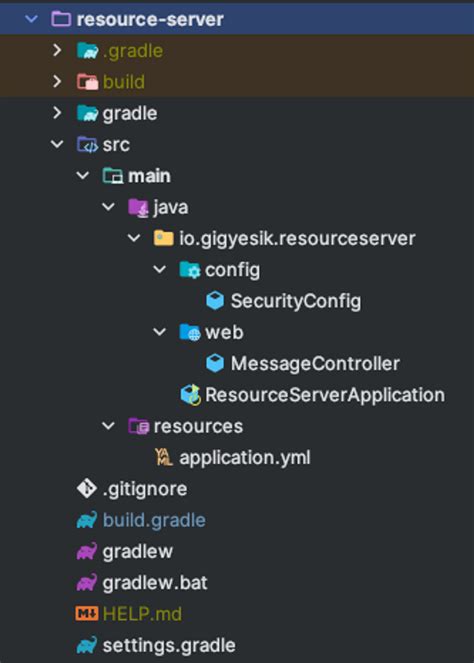Expand the .gradle folder

click(57, 50)
